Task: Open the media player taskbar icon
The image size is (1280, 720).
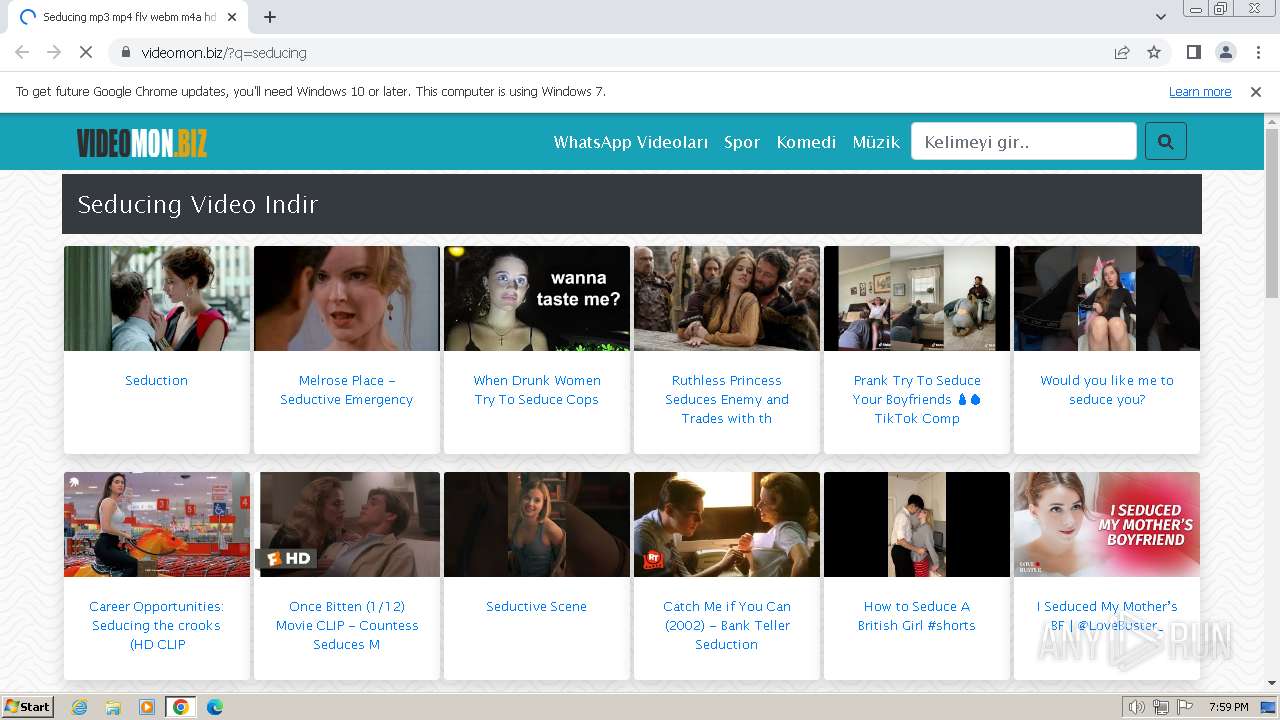Action: tap(147, 707)
